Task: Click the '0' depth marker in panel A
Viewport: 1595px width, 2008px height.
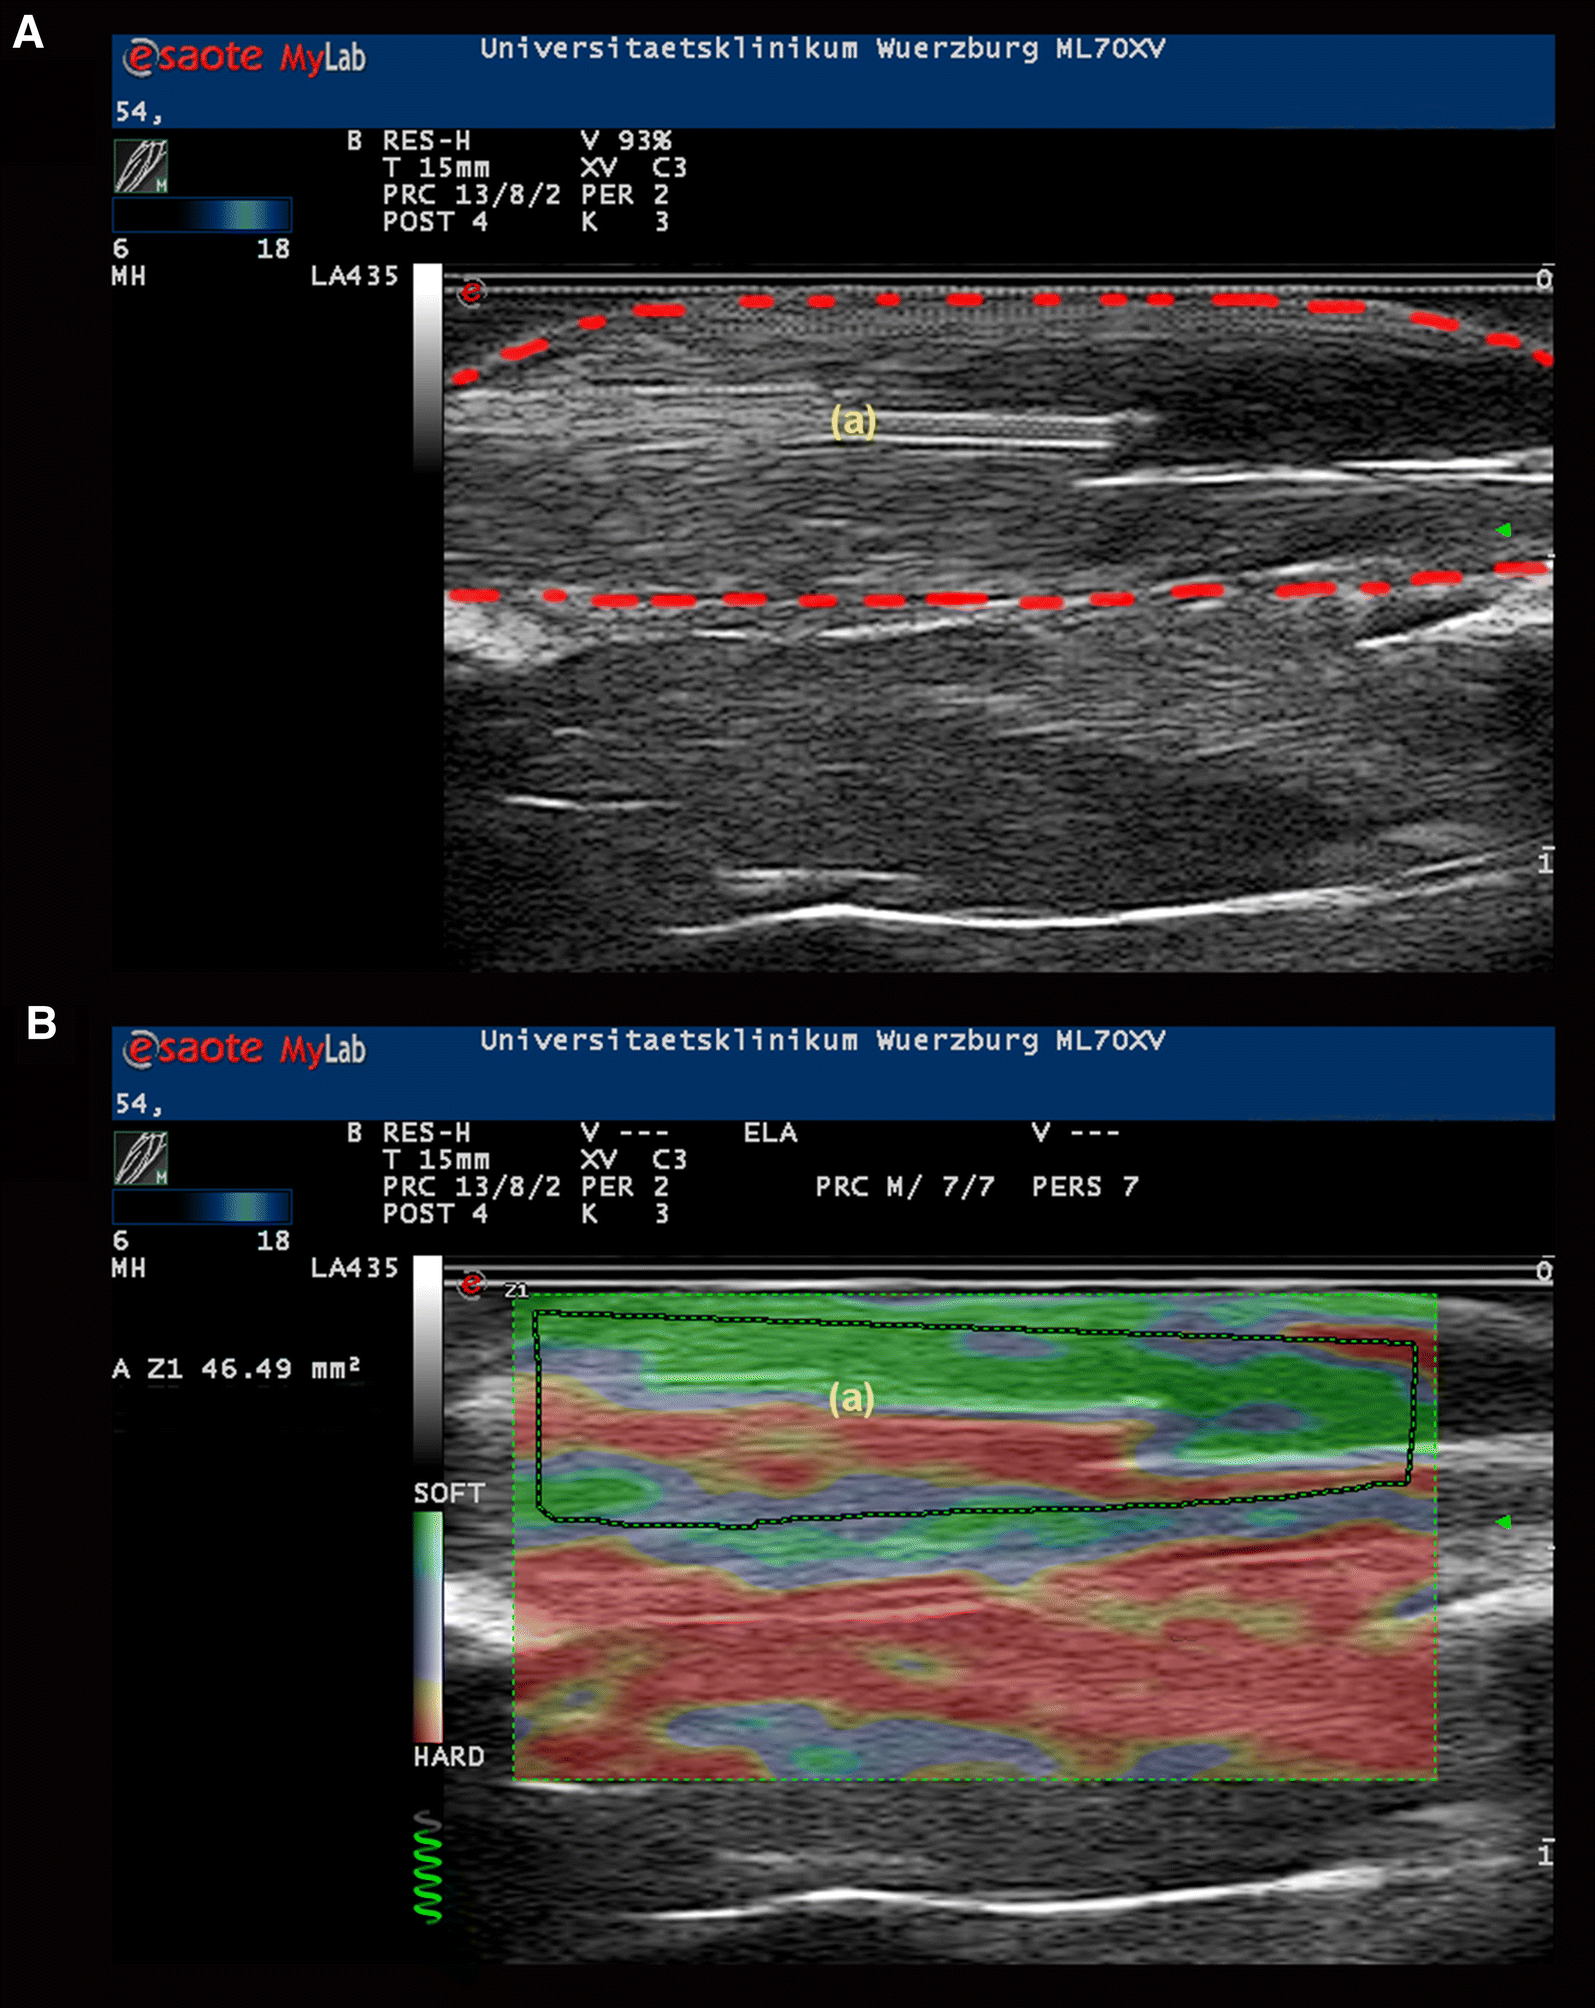Action: tap(1545, 279)
